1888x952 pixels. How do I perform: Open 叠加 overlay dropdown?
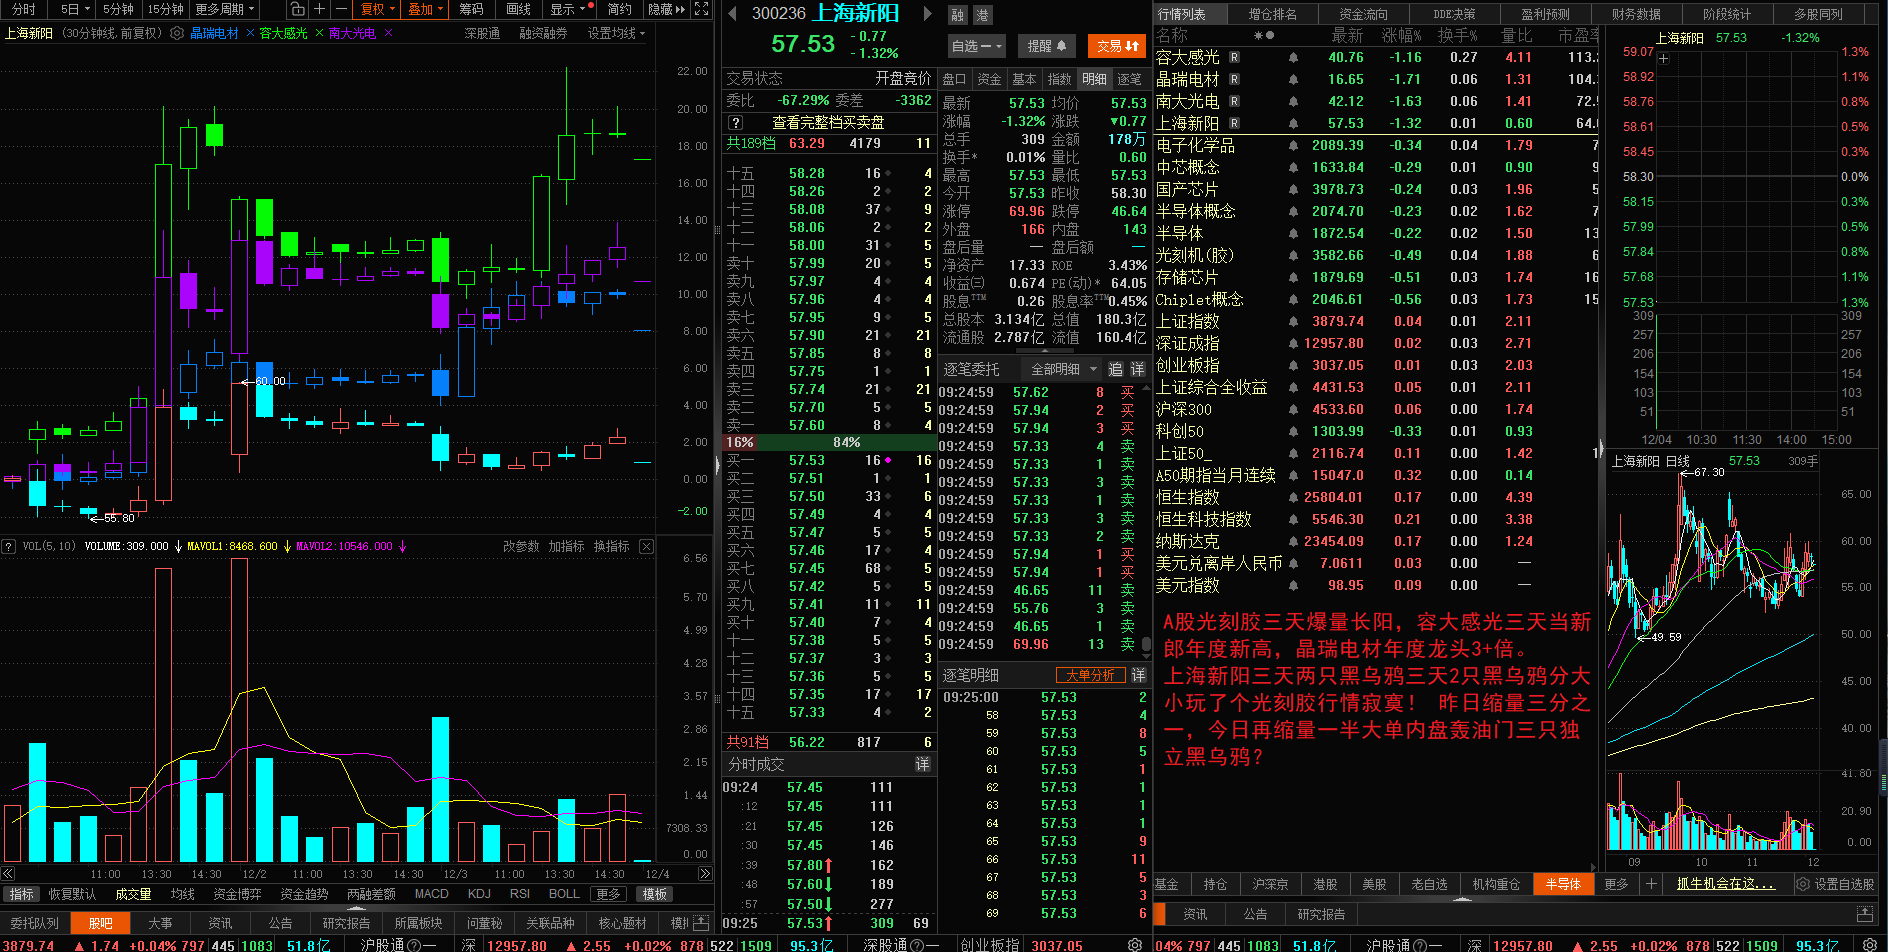tap(425, 9)
